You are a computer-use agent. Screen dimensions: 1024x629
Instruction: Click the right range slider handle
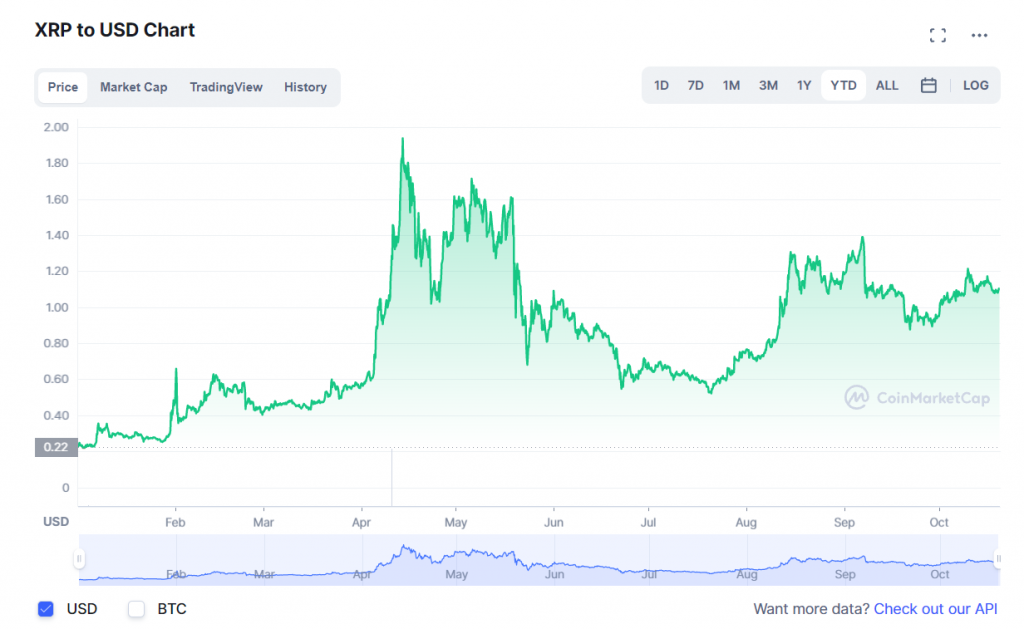997,559
